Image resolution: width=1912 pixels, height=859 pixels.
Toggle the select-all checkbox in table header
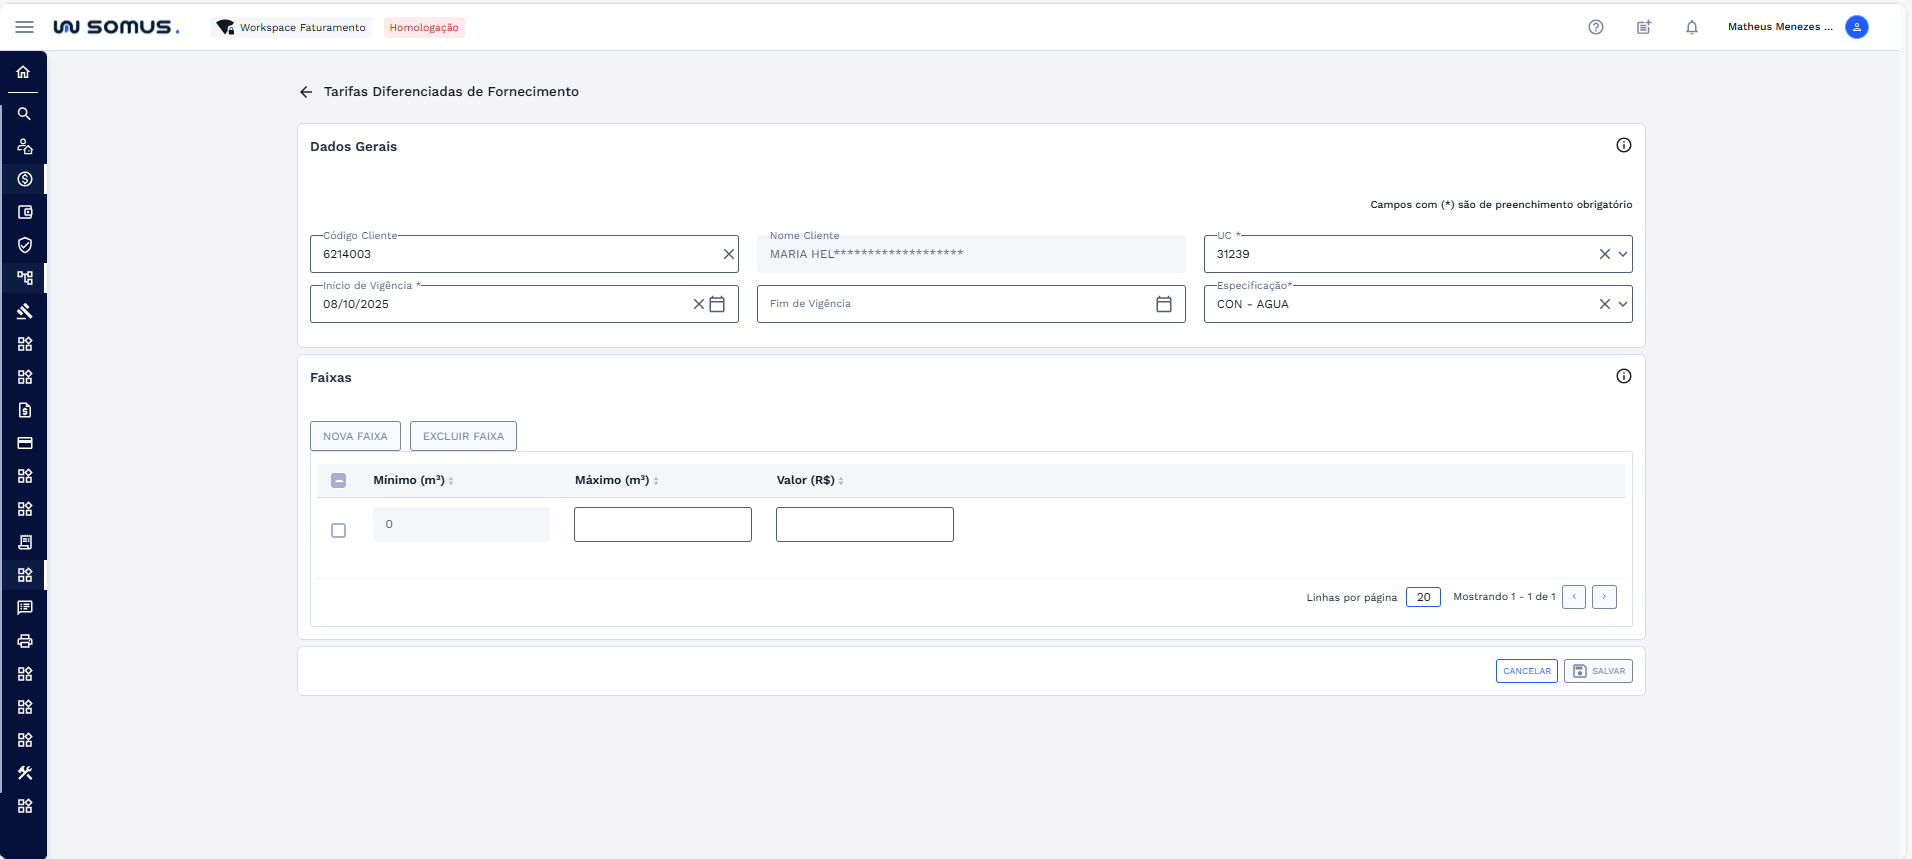pos(338,480)
